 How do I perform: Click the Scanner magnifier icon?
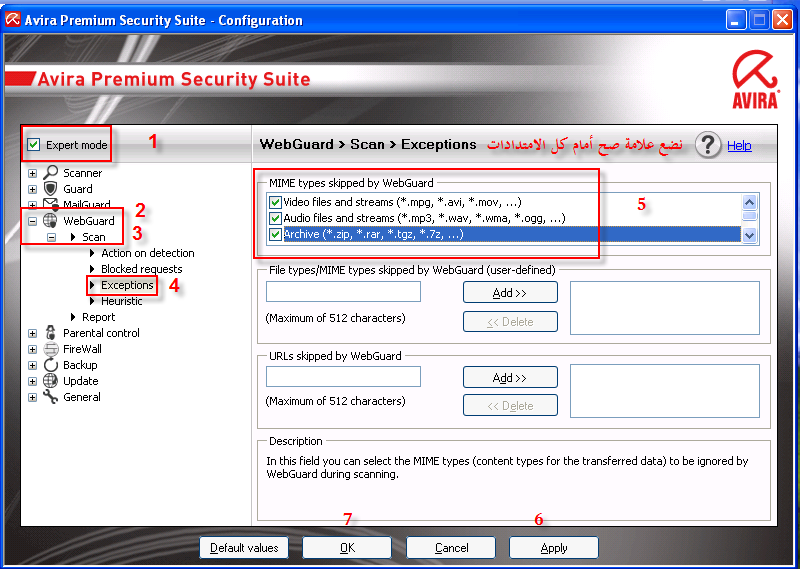tap(51, 172)
